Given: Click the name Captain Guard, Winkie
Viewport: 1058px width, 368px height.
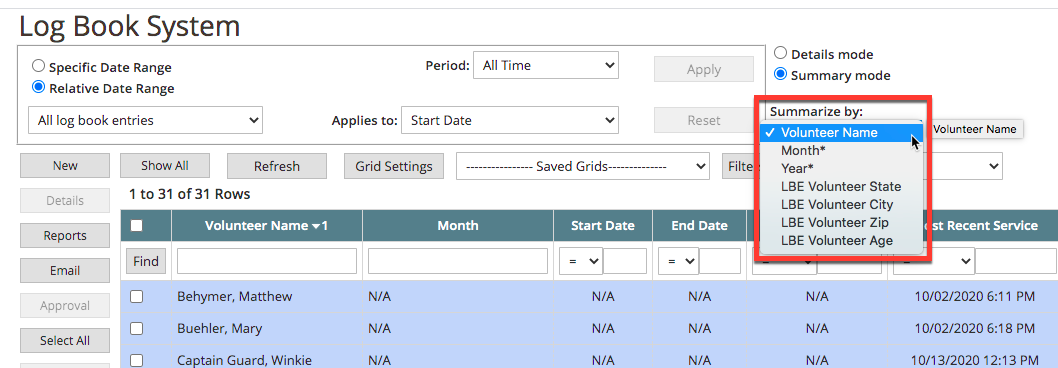Looking at the screenshot, I should click(244, 361).
